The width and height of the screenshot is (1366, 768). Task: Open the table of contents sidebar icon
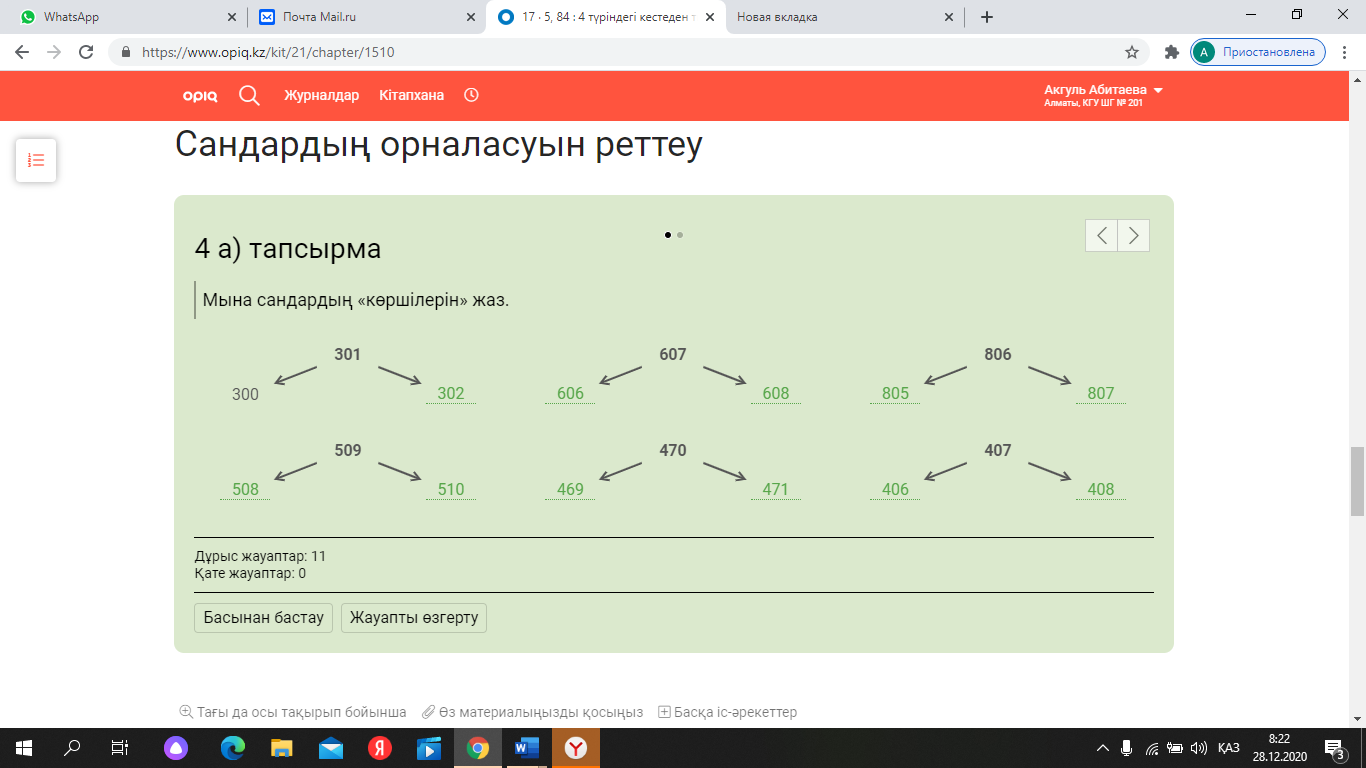(x=36, y=160)
